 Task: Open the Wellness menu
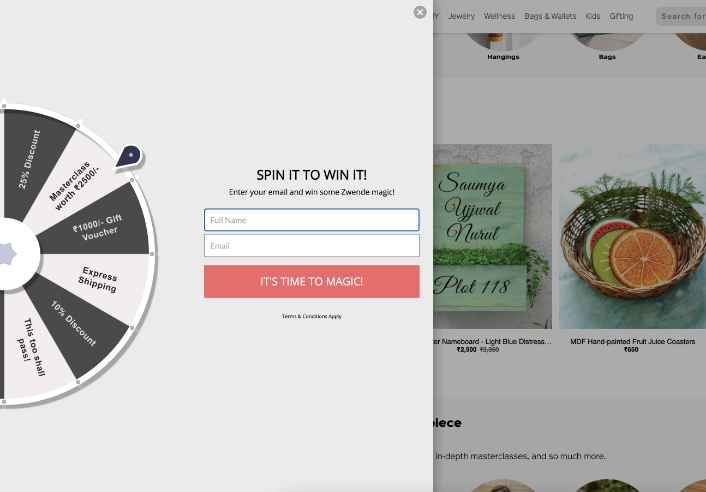pos(499,16)
